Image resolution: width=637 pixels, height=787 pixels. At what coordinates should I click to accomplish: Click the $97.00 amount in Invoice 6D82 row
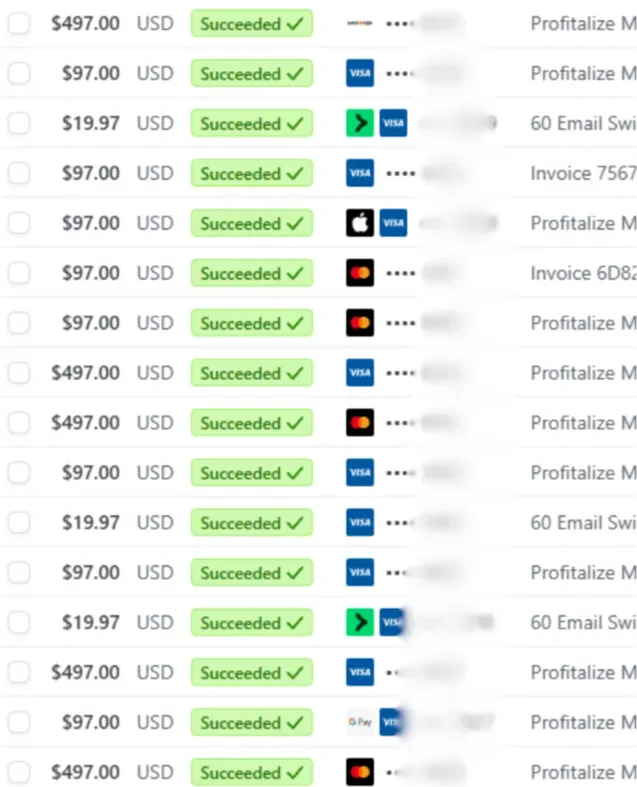click(91, 273)
